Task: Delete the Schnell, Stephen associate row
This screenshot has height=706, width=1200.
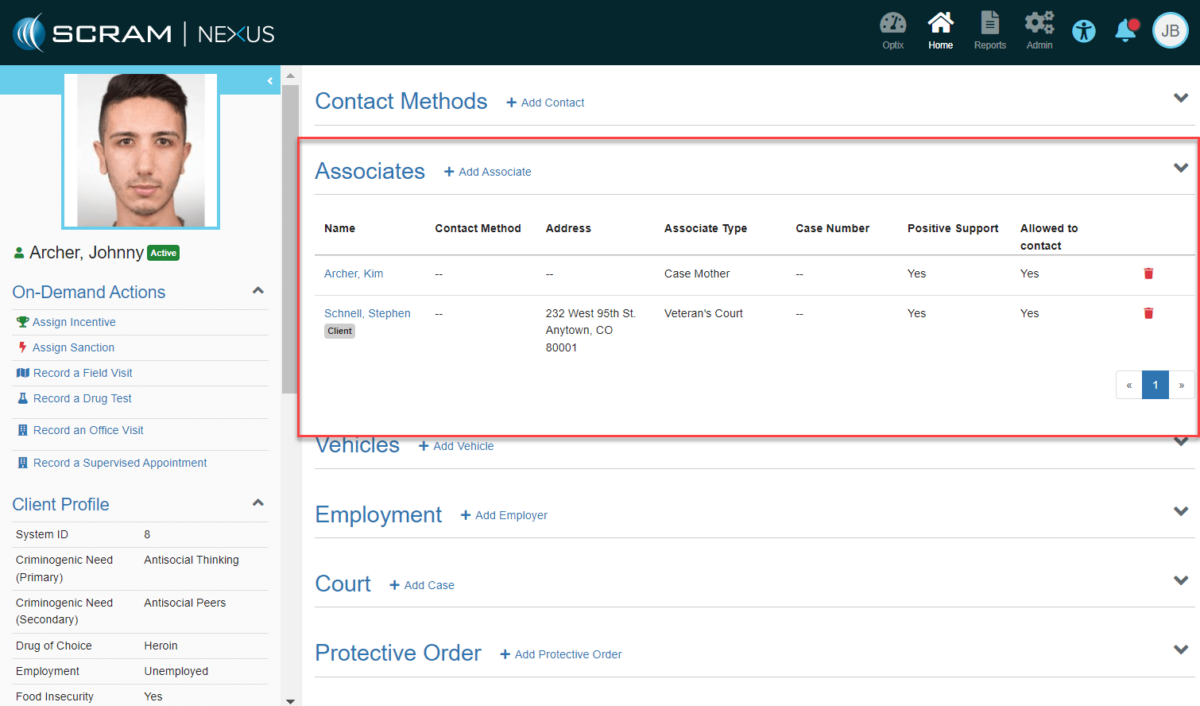Action: point(1148,313)
